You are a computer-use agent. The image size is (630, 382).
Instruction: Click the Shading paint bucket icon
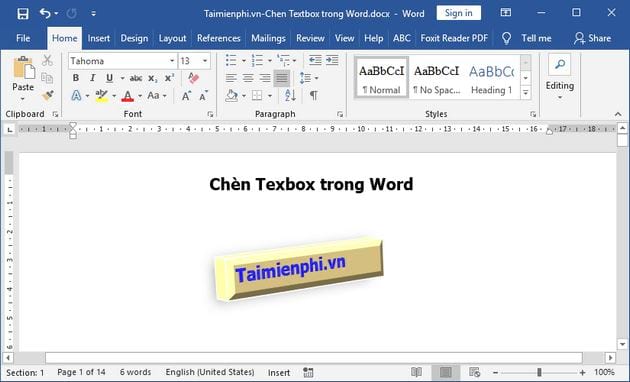pyautogui.click(x=231, y=96)
